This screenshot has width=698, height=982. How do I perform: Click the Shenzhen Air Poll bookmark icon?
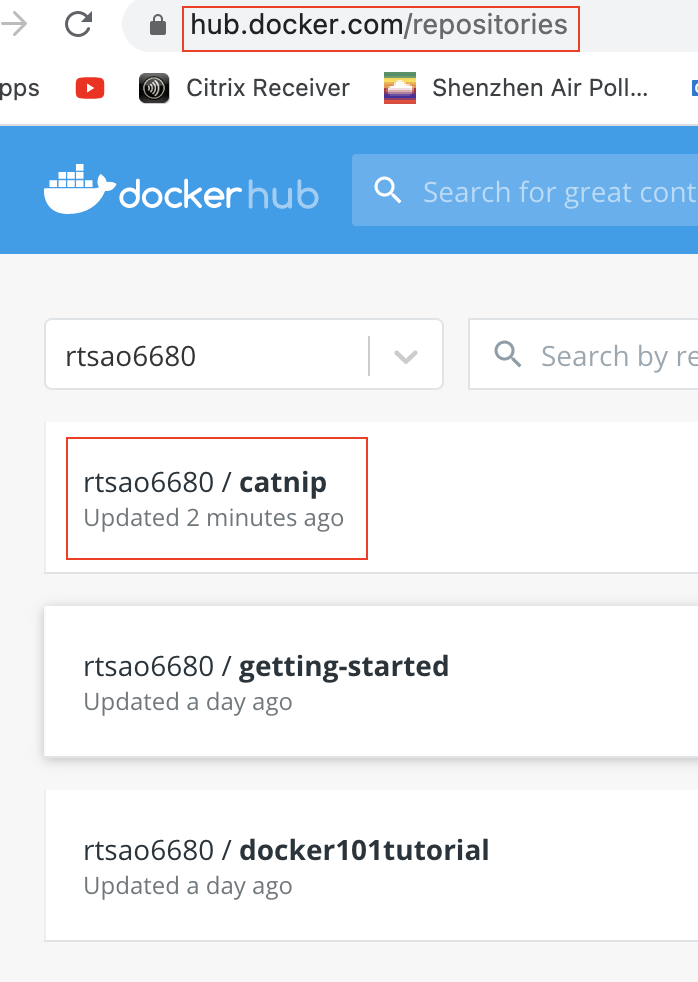[x=400, y=88]
